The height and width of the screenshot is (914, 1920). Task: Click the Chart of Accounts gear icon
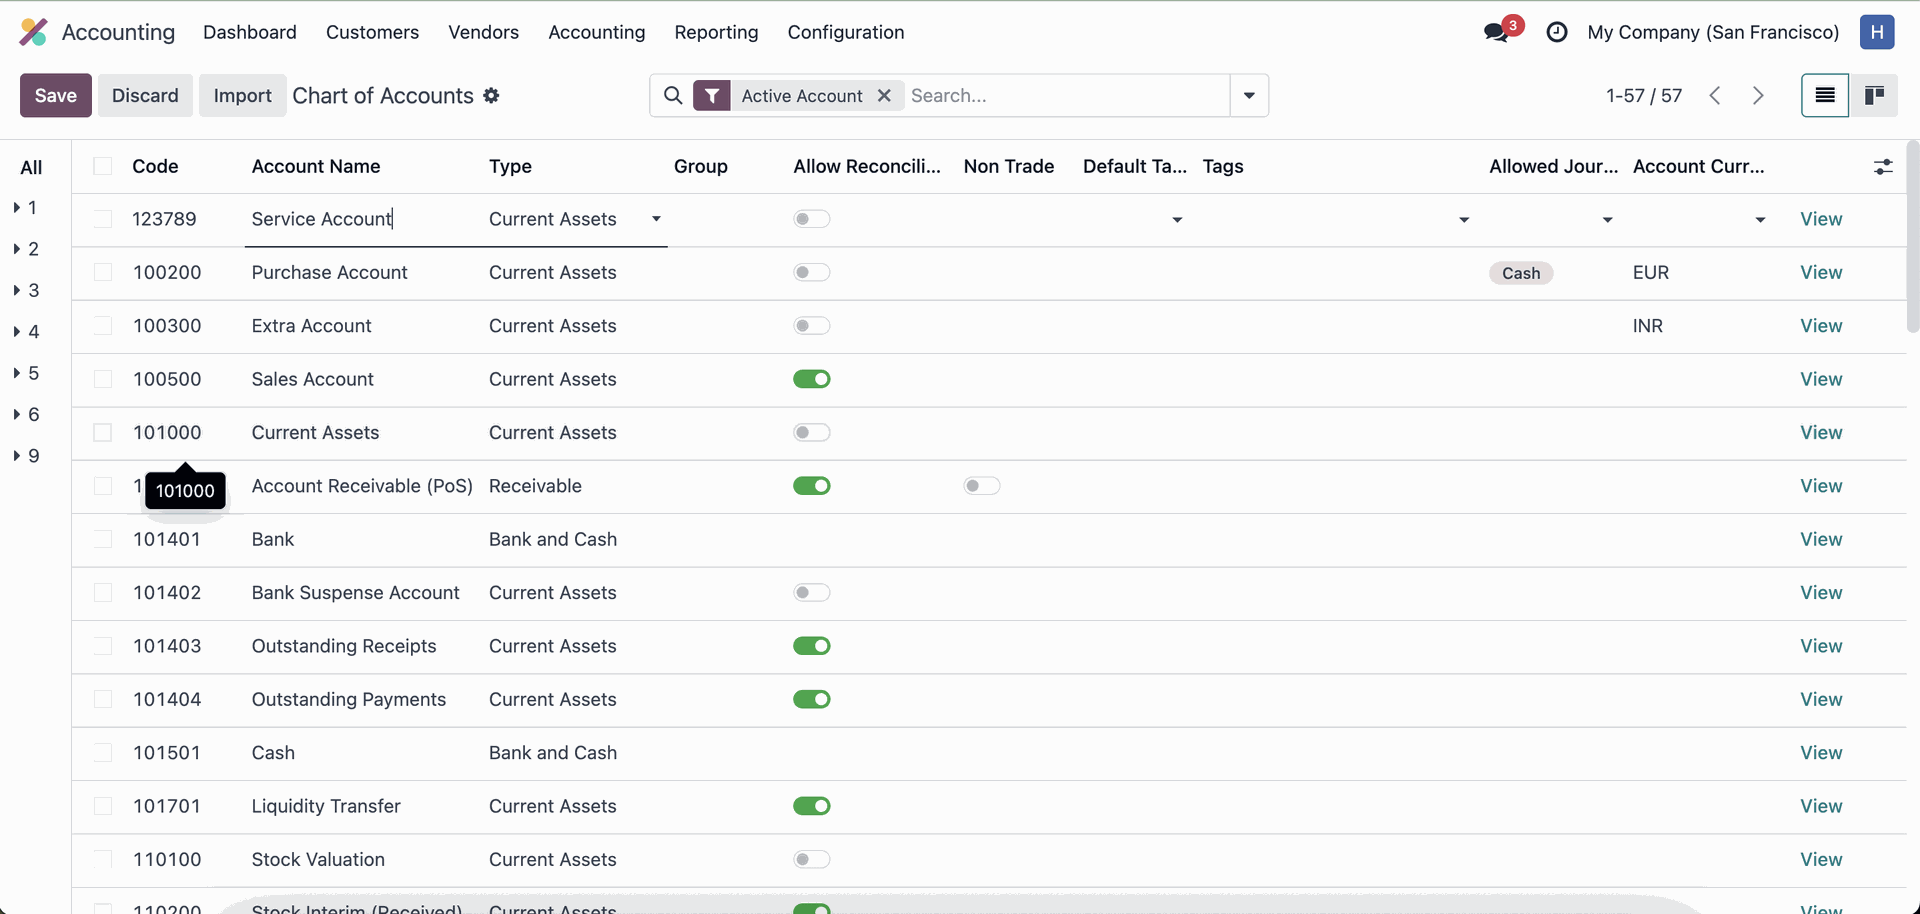point(491,96)
